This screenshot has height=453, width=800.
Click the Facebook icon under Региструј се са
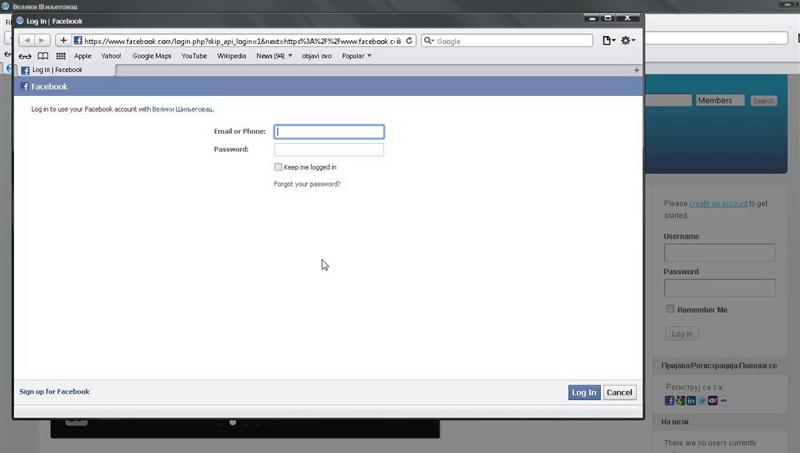tap(669, 400)
